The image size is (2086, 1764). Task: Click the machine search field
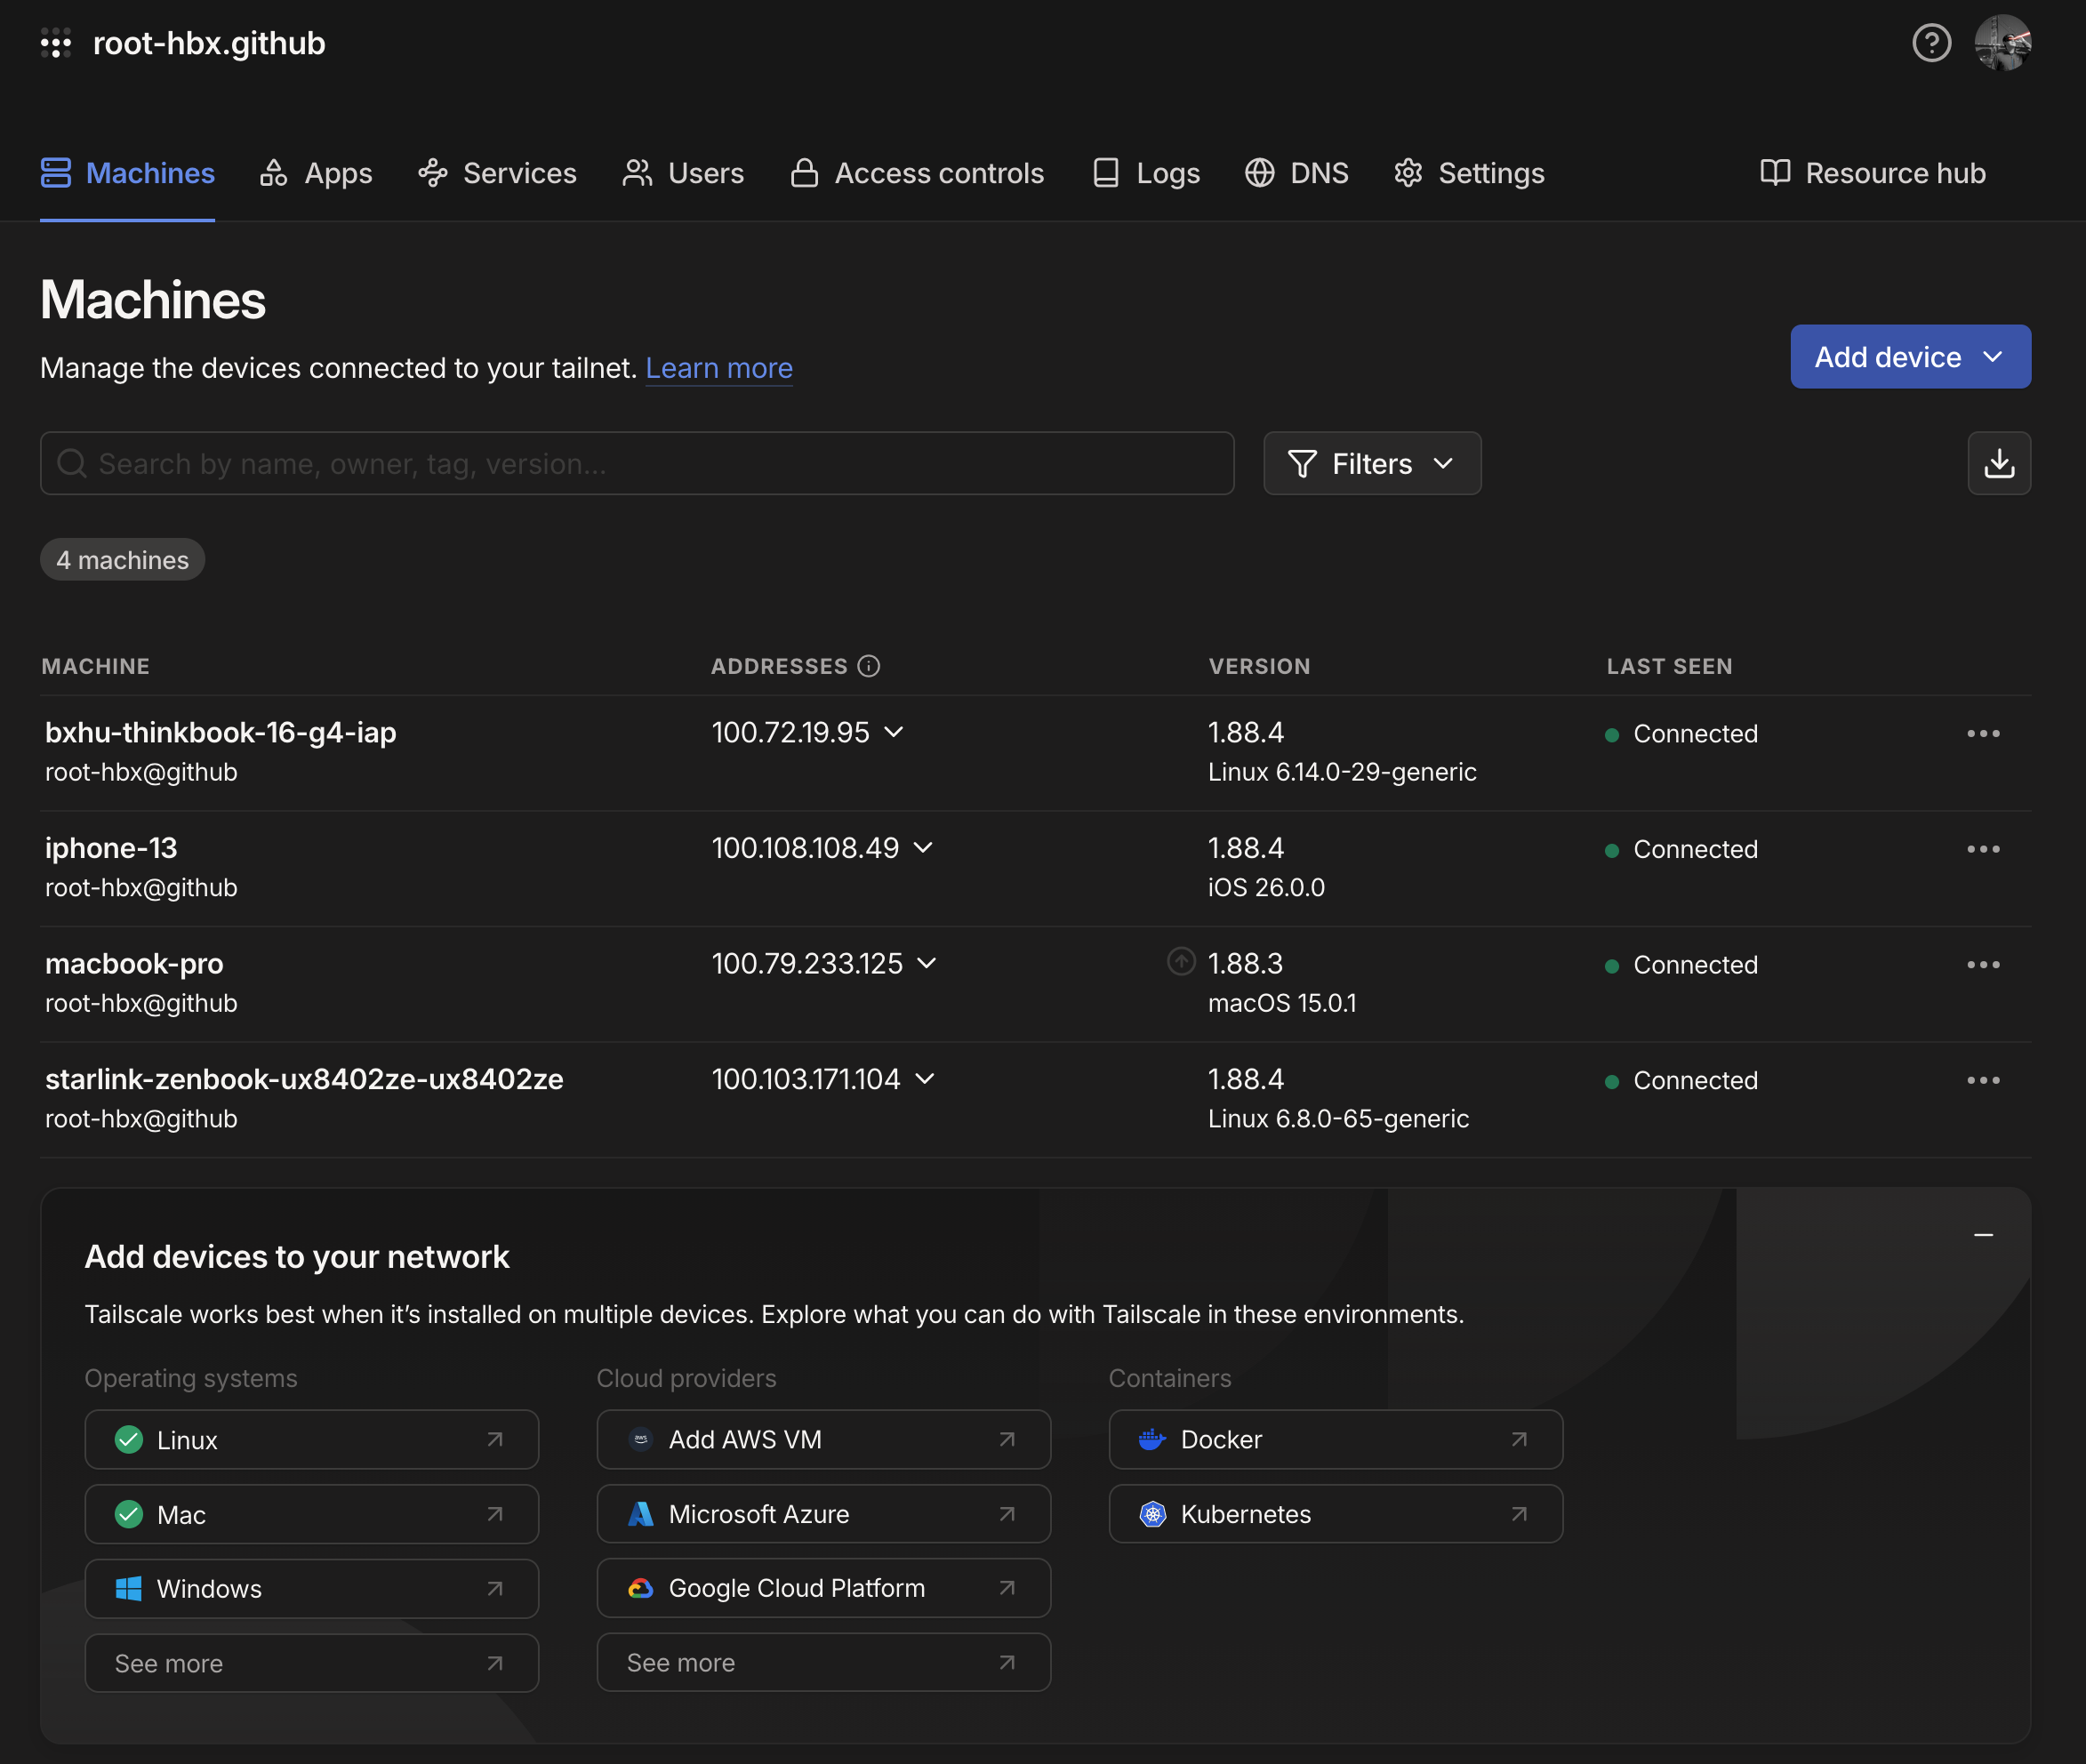(x=637, y=463)
